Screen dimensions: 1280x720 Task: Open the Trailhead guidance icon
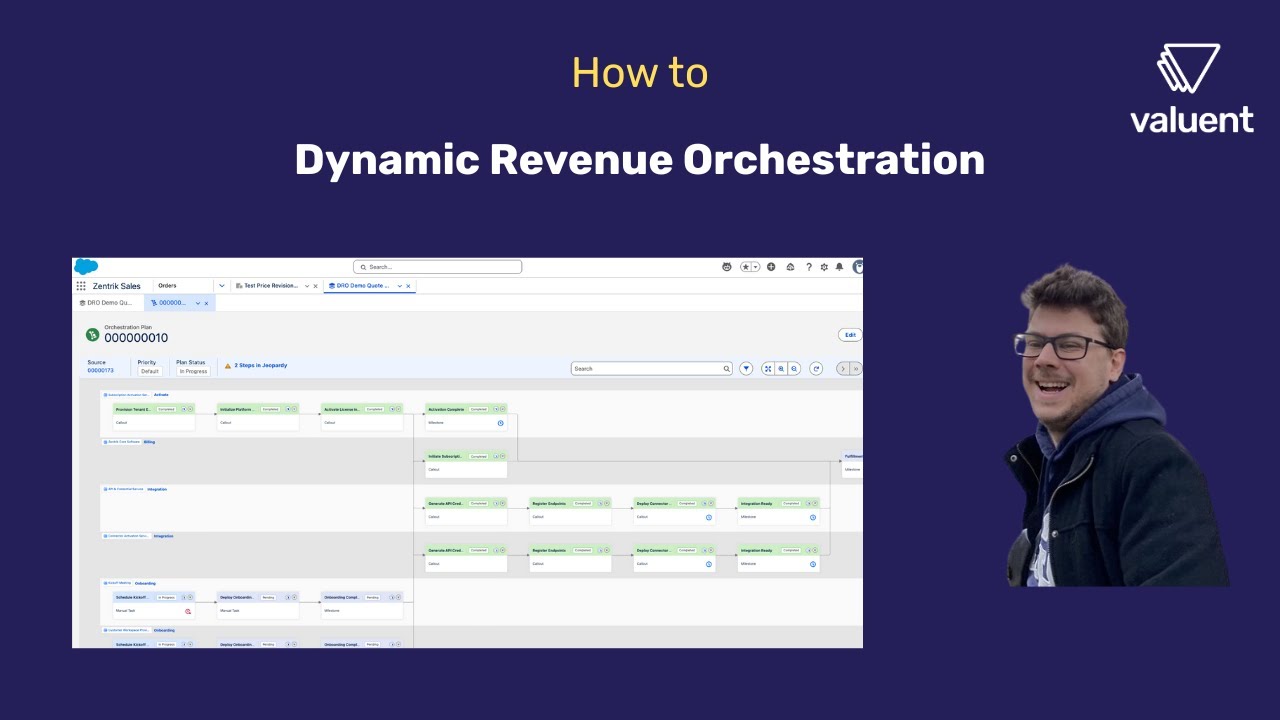(791, 267)
